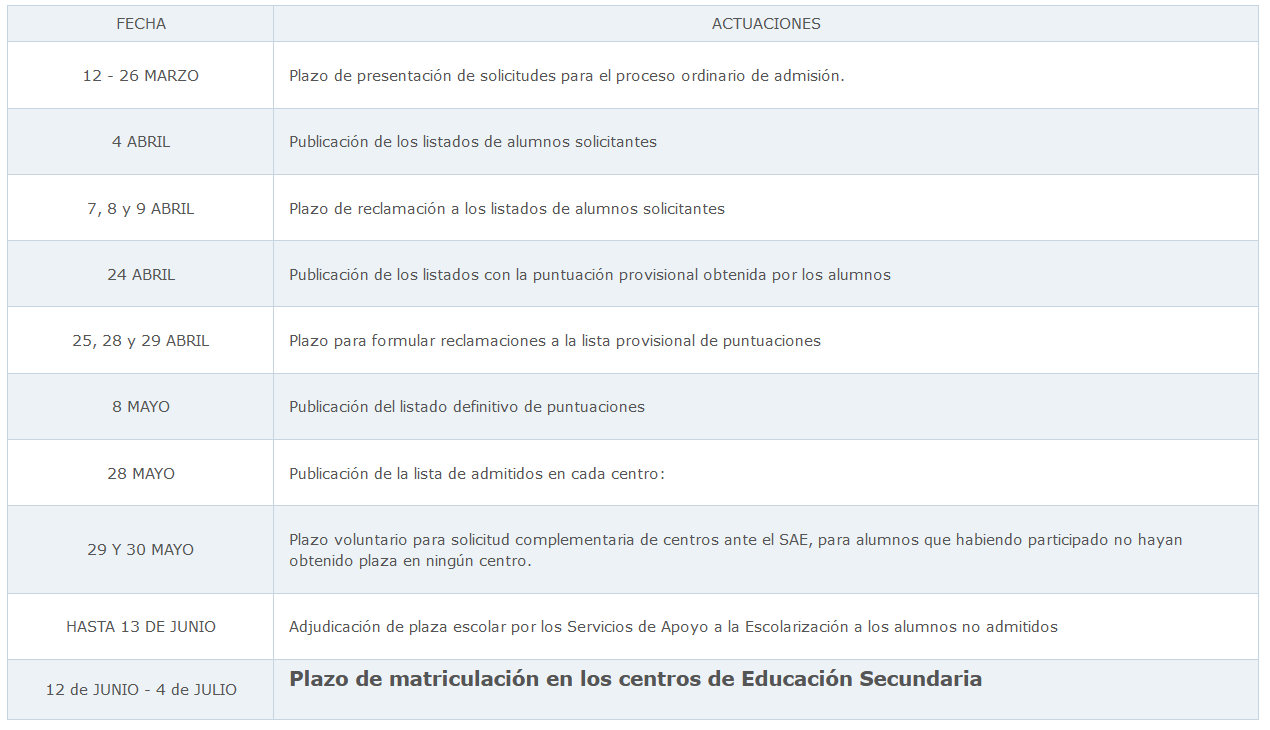Click the bold 'Plazo de matriculación' heading
Screen dimensions: 1270x730
[635, 679]
